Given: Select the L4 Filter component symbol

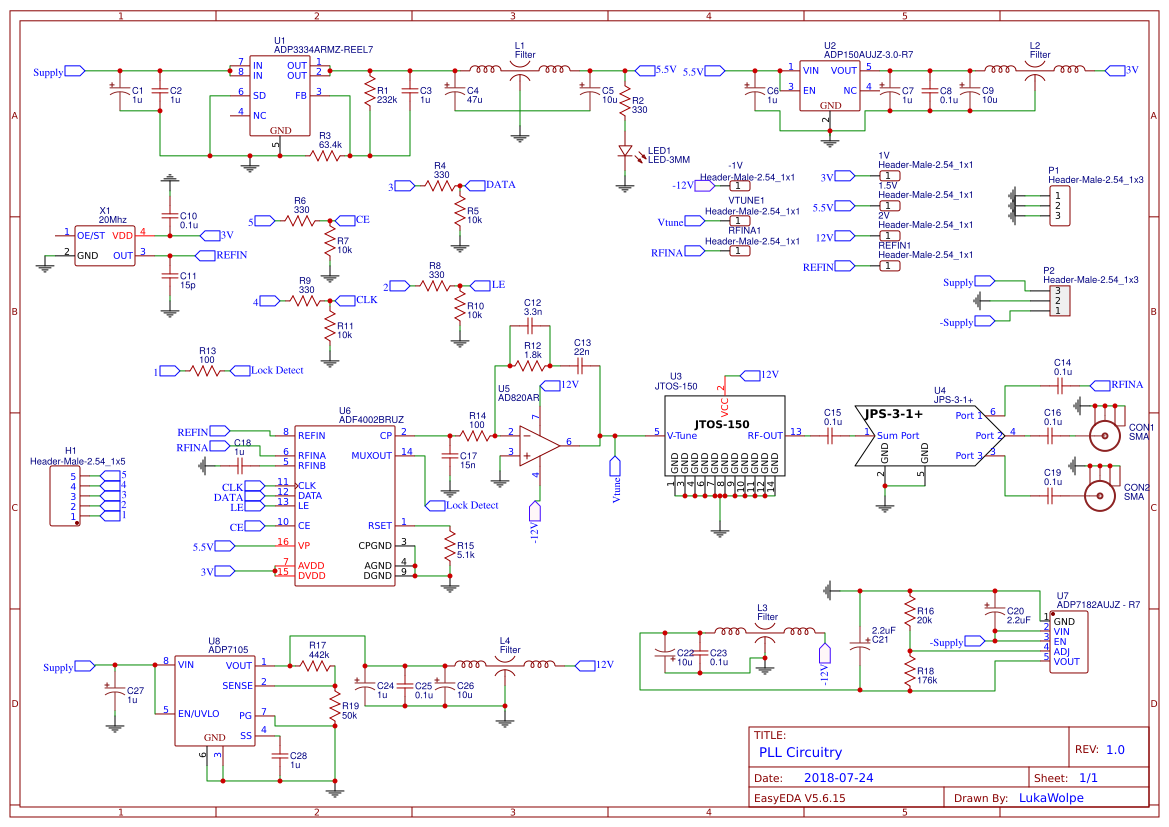Looking at the screenshot, I should pos(505,666).
